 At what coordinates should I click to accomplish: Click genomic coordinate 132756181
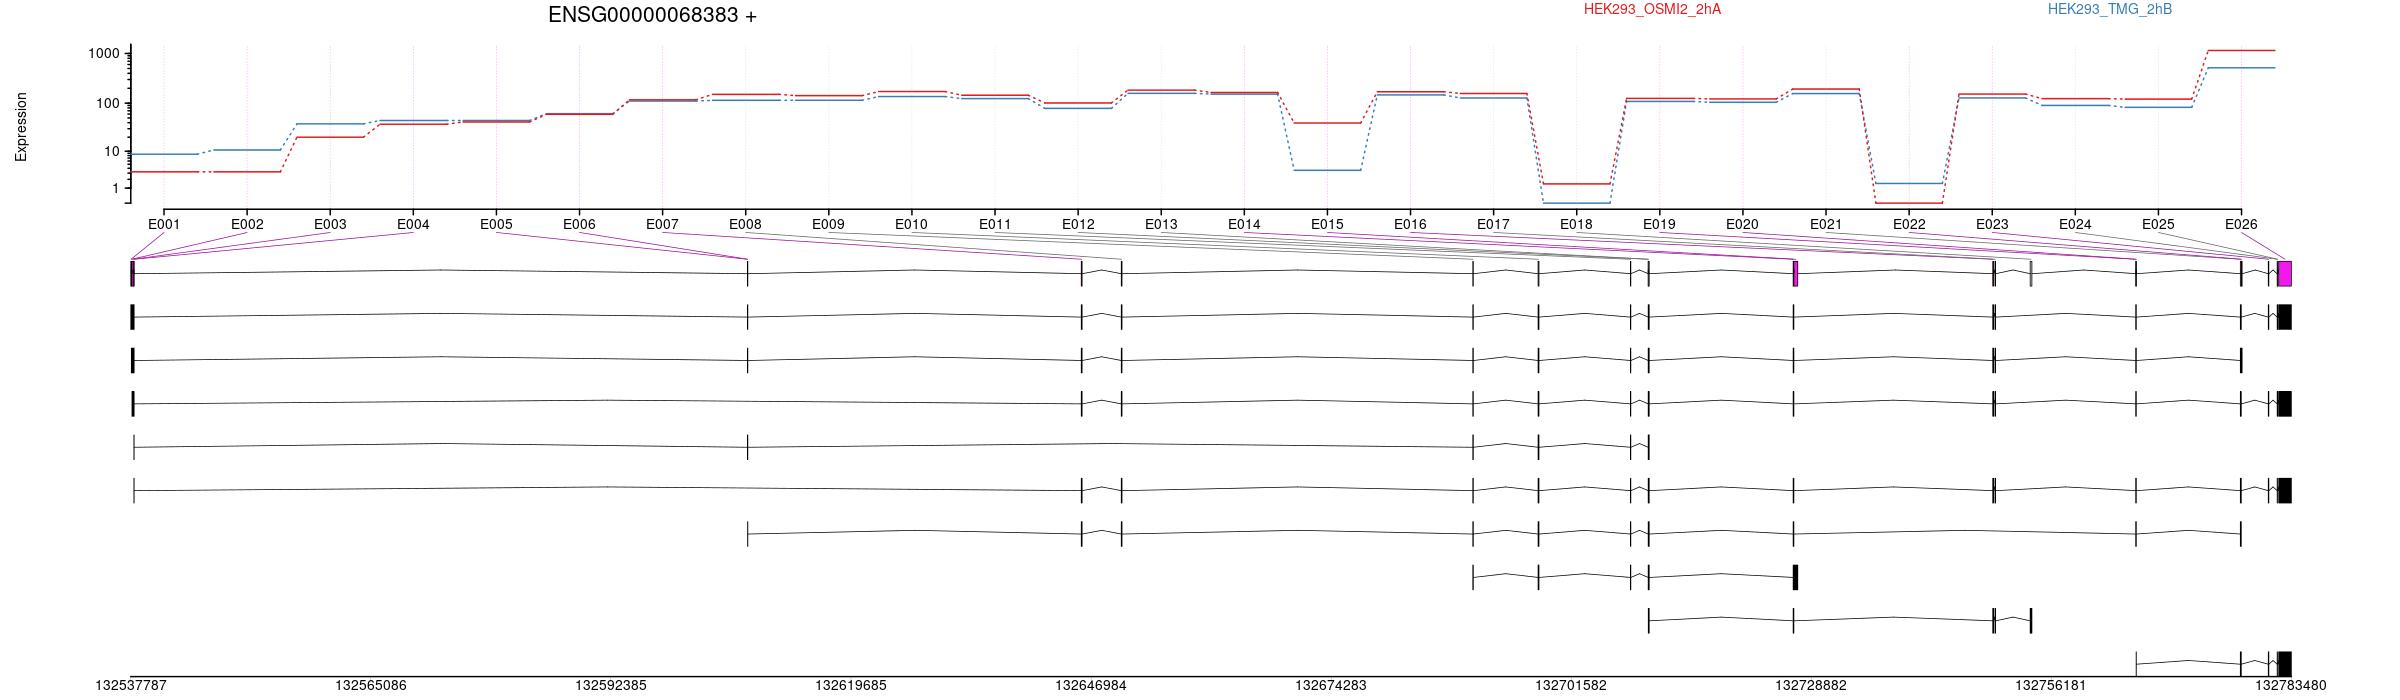coord(2051,686)
